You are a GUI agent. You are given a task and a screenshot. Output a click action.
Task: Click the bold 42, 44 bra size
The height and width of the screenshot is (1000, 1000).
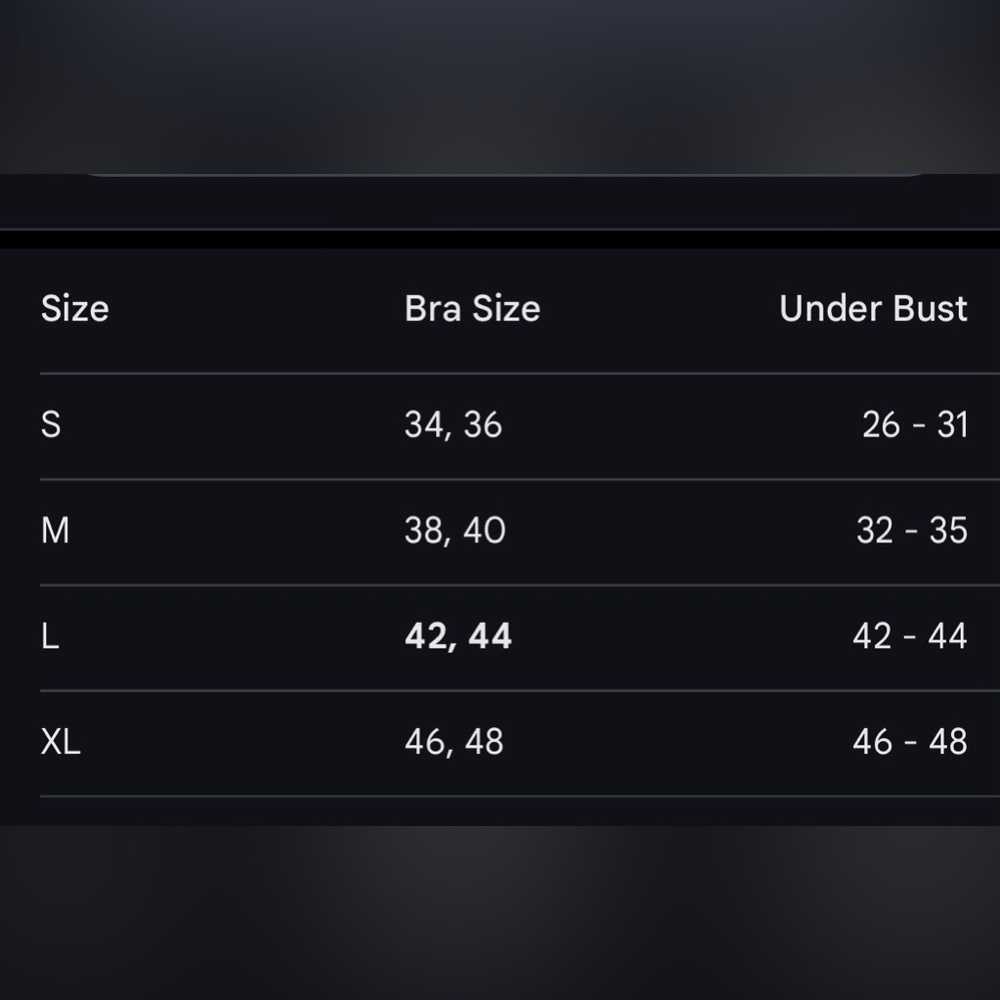click(458, 637)
